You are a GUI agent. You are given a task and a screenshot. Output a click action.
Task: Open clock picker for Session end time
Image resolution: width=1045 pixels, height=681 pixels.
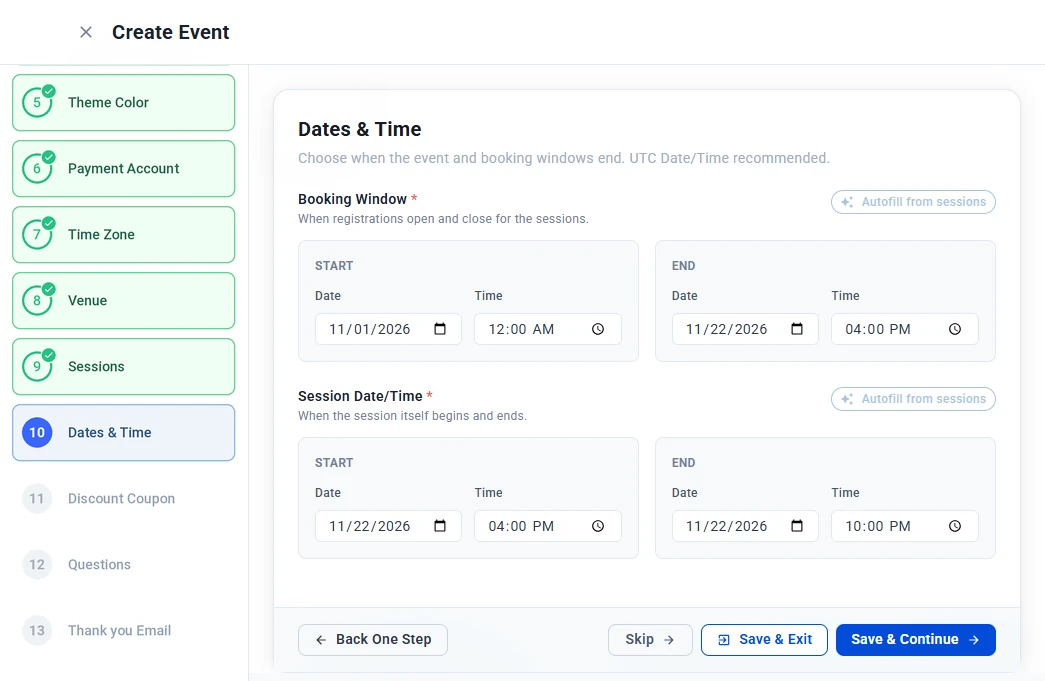click(955, 526)
